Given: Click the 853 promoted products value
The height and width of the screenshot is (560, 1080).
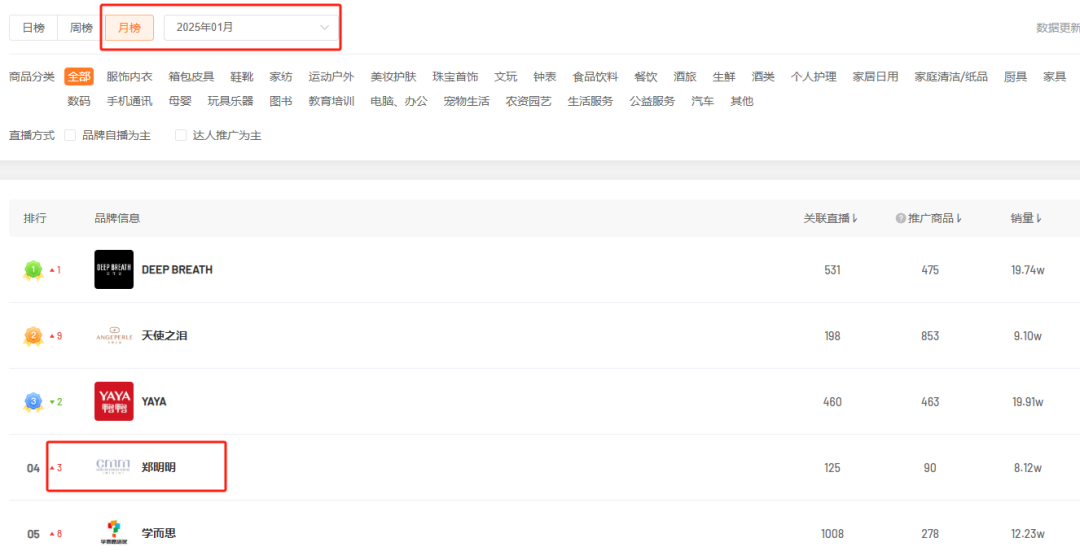Looking at the screenshot, I should 930,336.
